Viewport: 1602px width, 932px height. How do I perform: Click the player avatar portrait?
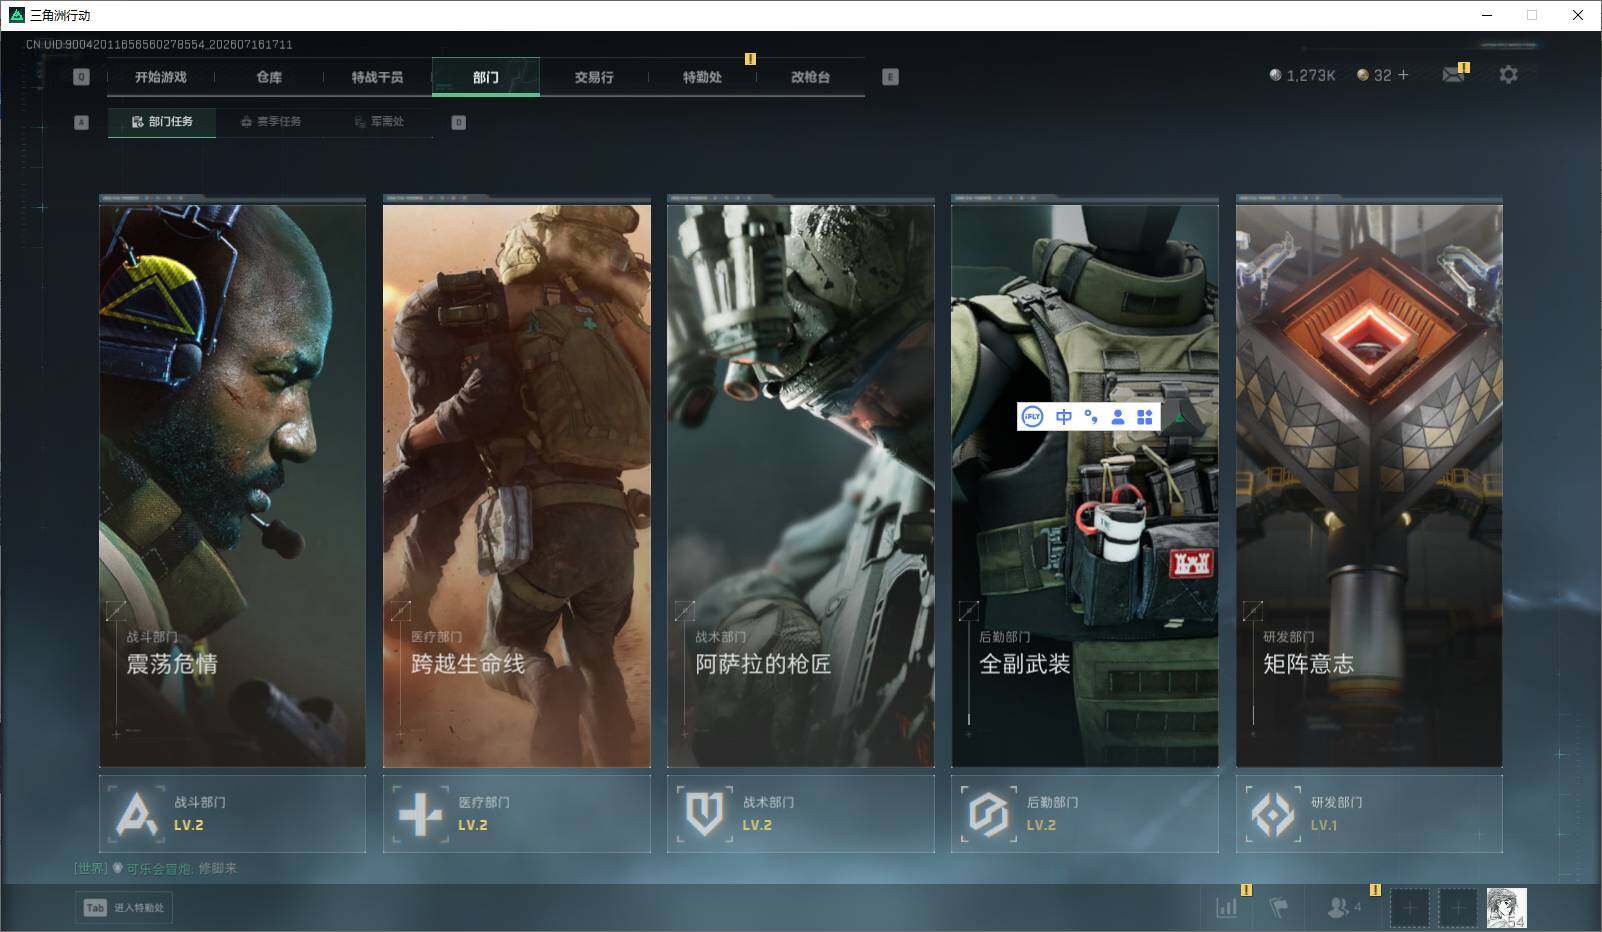coord(1506,908)
